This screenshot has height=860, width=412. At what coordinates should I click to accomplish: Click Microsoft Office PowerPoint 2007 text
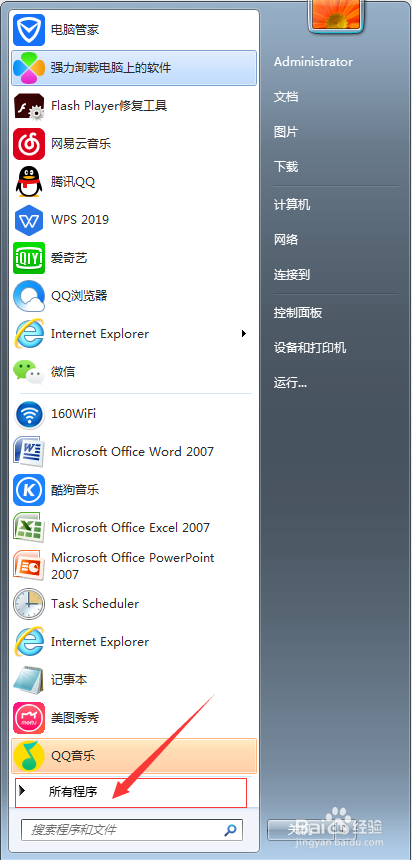(x=132, y=566)
